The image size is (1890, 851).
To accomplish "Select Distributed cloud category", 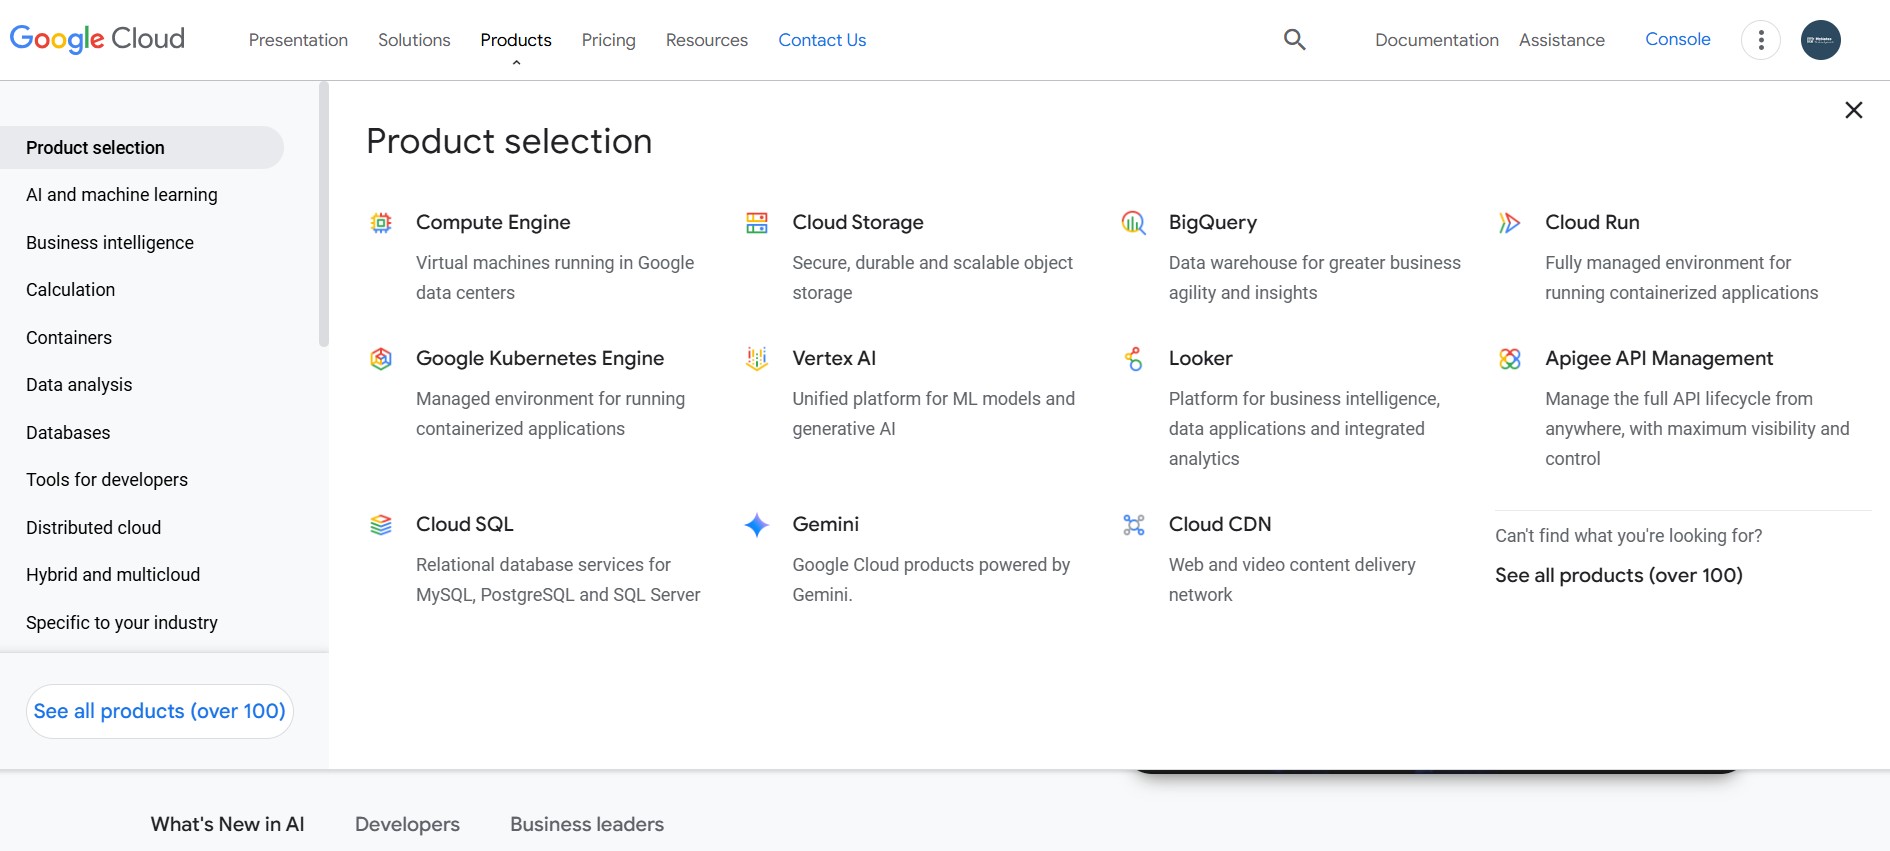I will [x=94, y=528].
